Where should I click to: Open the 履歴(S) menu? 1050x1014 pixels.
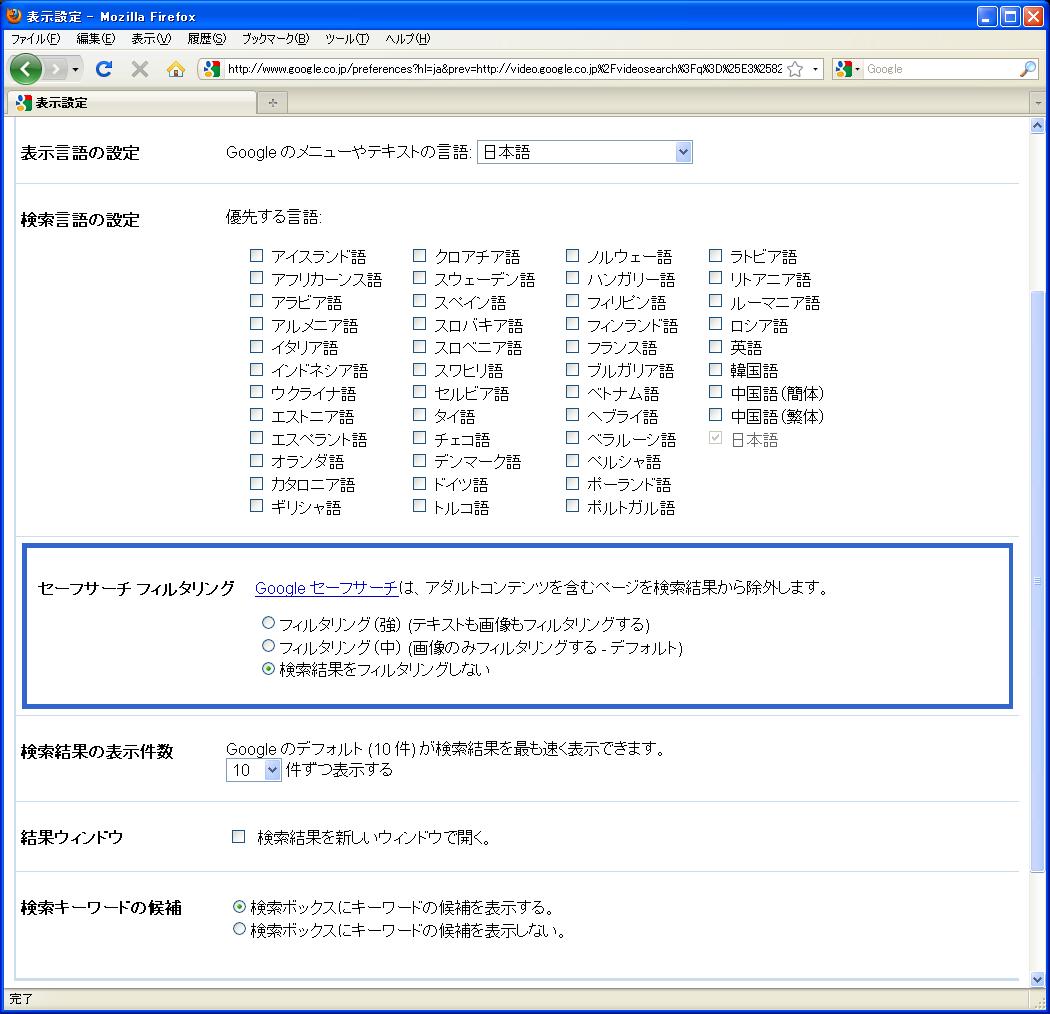click(x=207, y=39)
